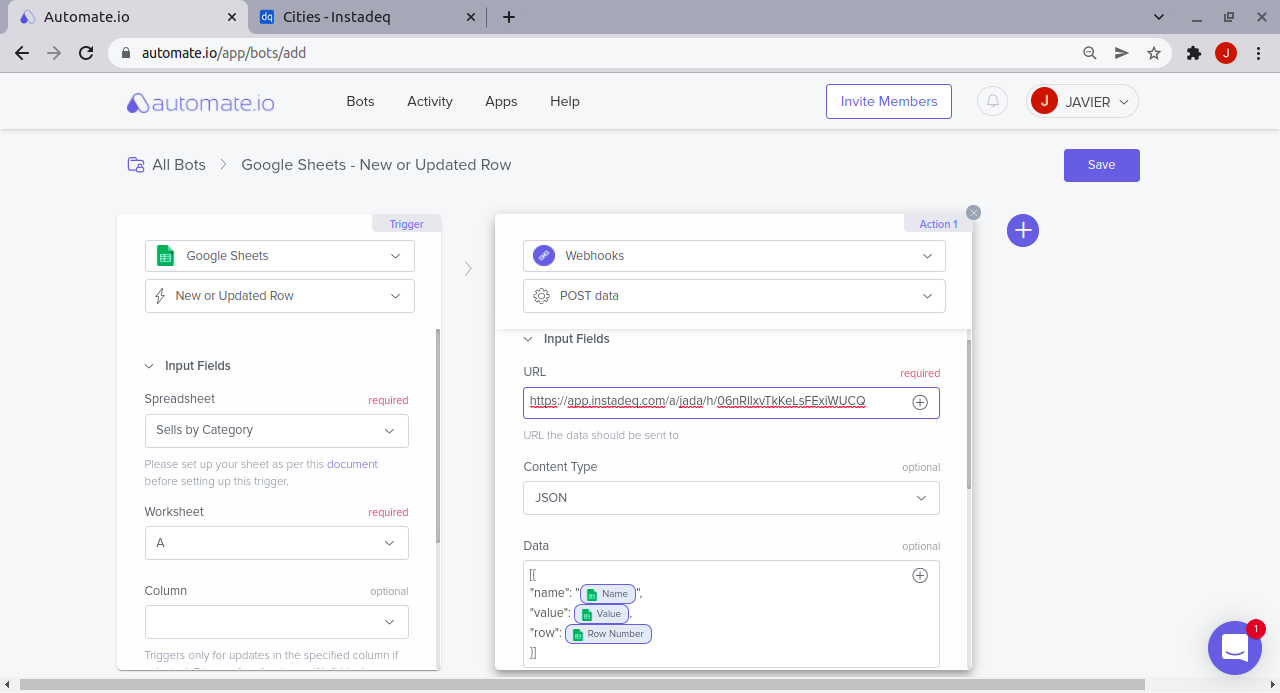Click the Action 1 label tag

click(938, 224)
